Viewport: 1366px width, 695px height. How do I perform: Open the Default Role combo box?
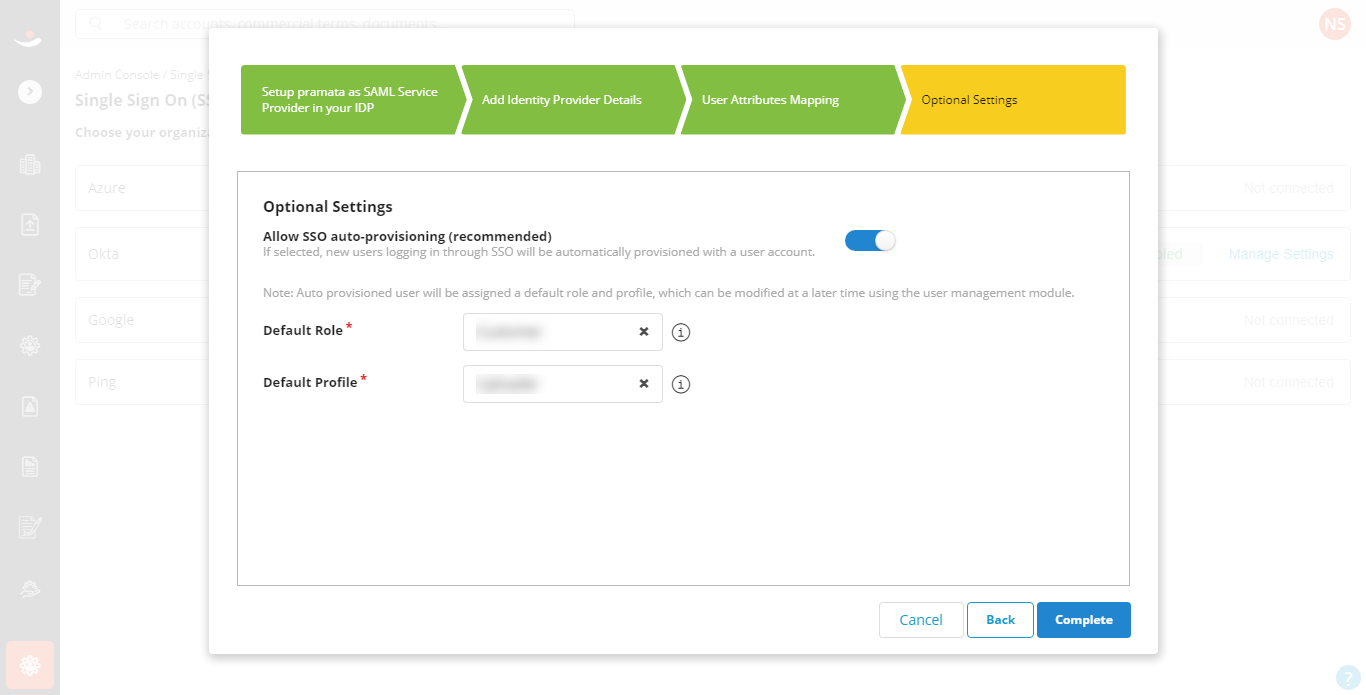tap(563, 332)
